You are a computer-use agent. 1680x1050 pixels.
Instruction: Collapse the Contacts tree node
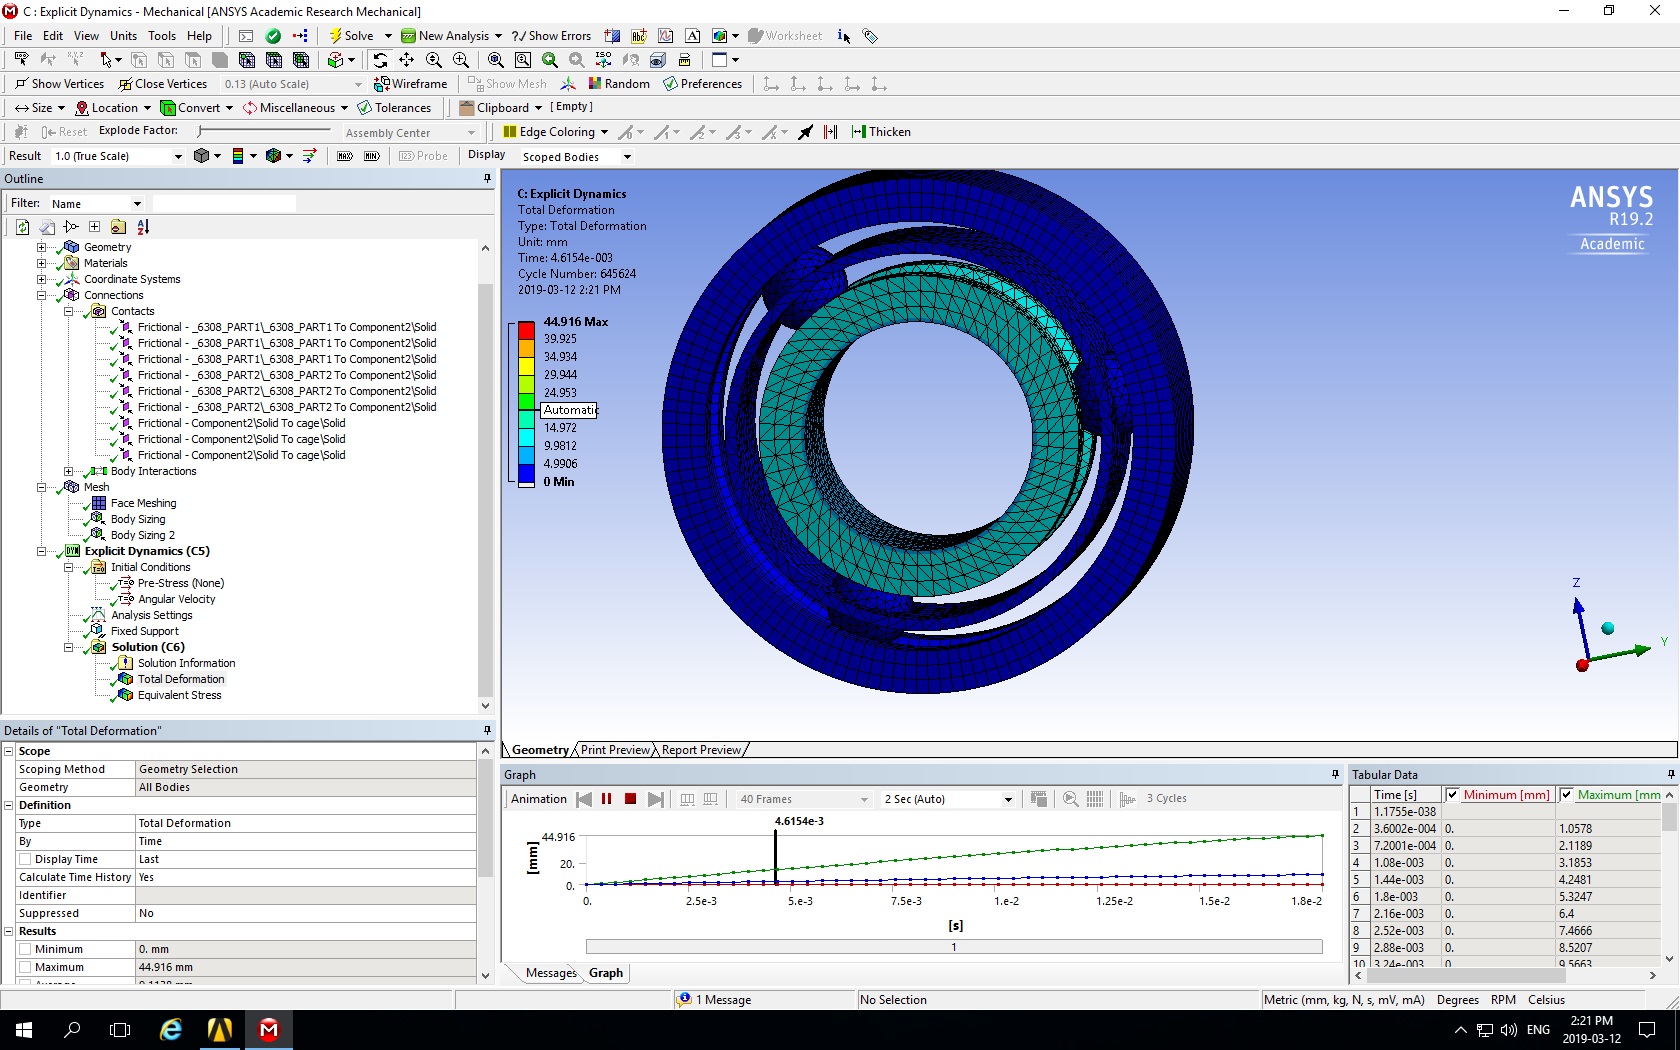(69, 311)
